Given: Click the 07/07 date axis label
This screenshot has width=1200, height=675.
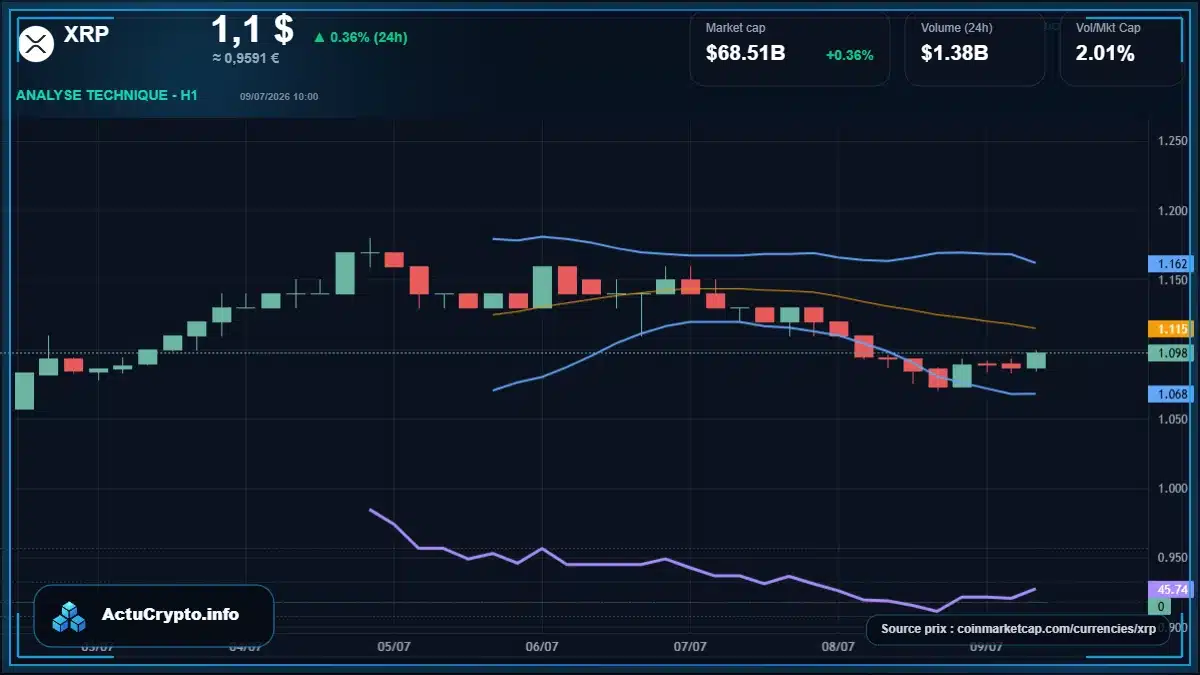Looking at the screenshot, I should [x=691, y=647].
